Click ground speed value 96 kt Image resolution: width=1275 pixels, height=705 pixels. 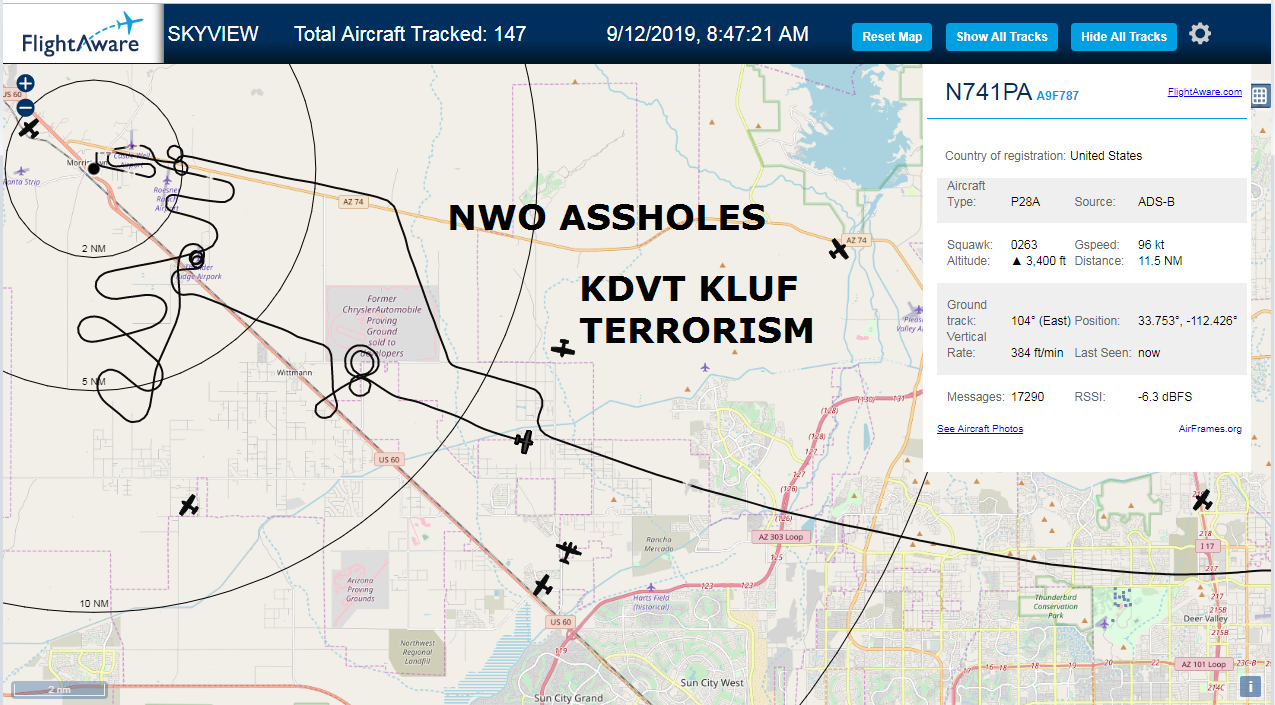pos(1151,245)
